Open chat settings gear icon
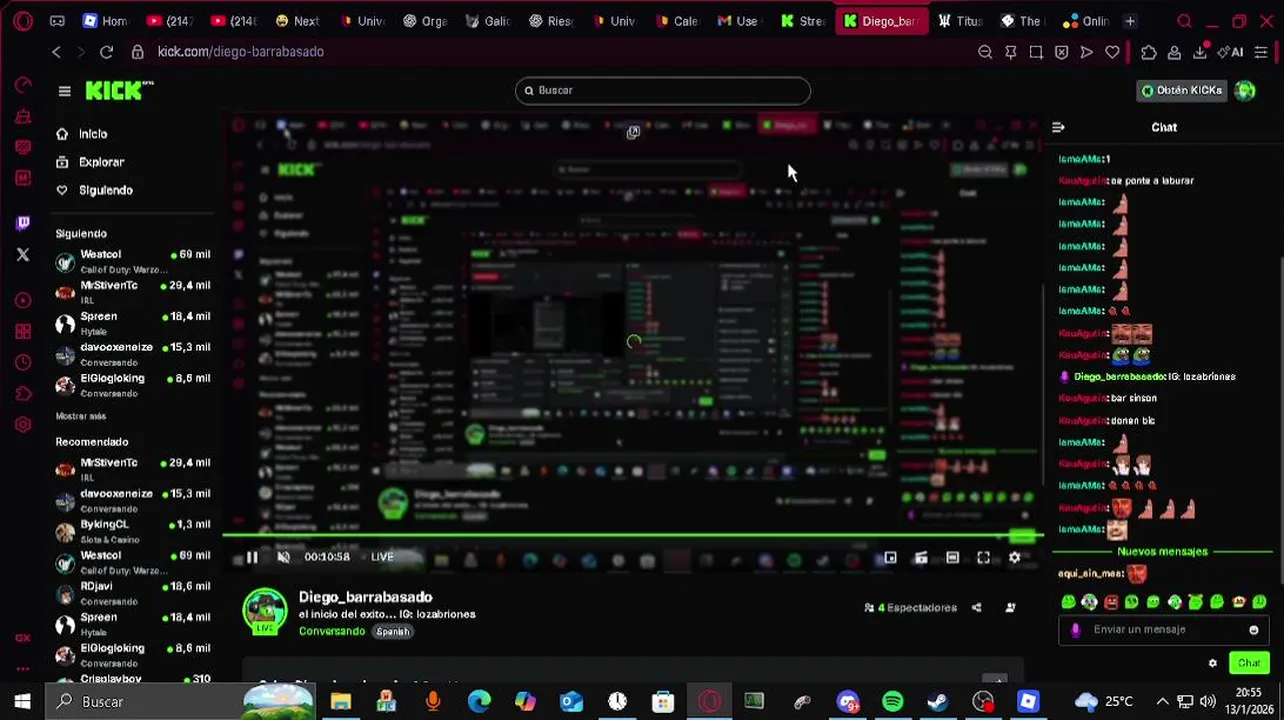 pos(1213,663)
